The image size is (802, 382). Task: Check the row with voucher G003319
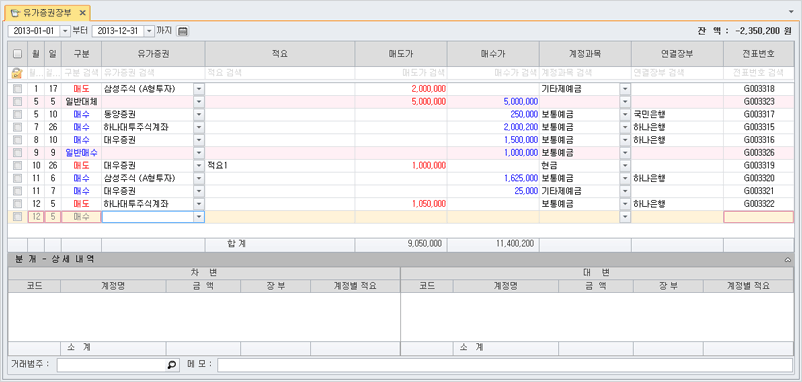(x=17, y=166)
